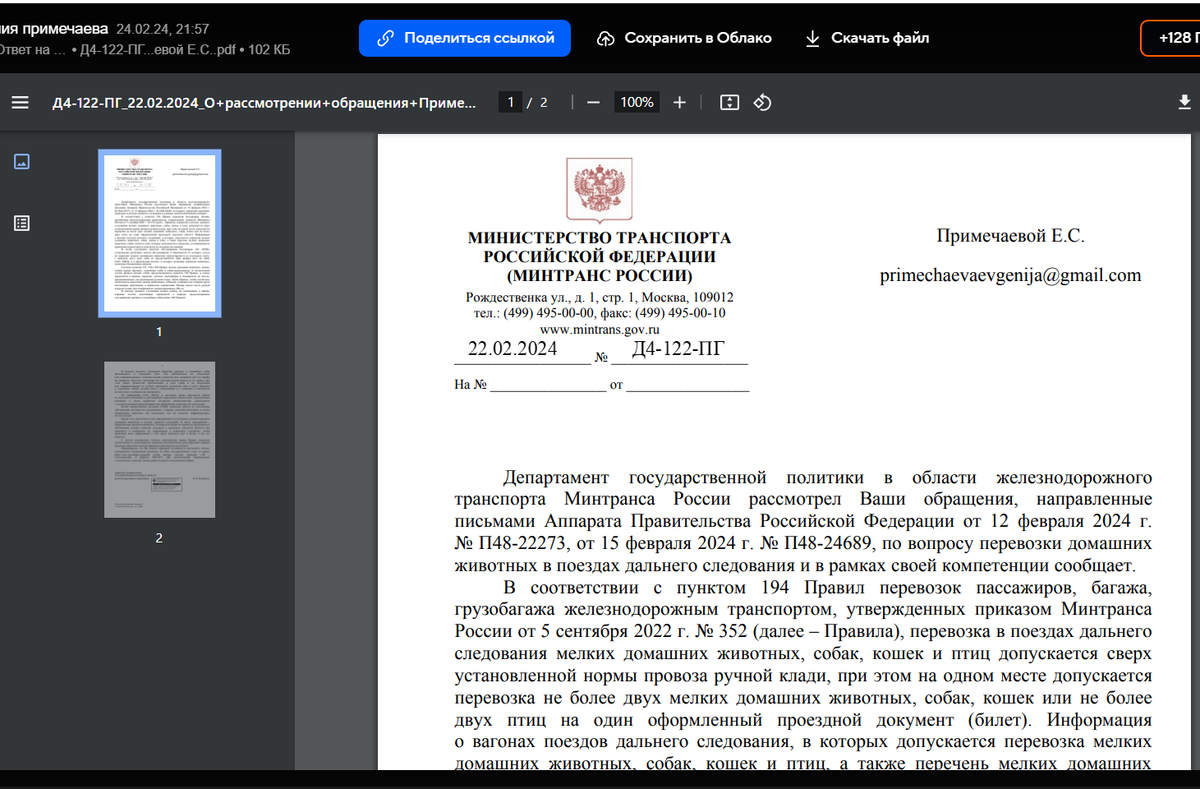This screenshot has height=789, width=1200.
Task: Click the cloud upload icon
Action: 605,38
